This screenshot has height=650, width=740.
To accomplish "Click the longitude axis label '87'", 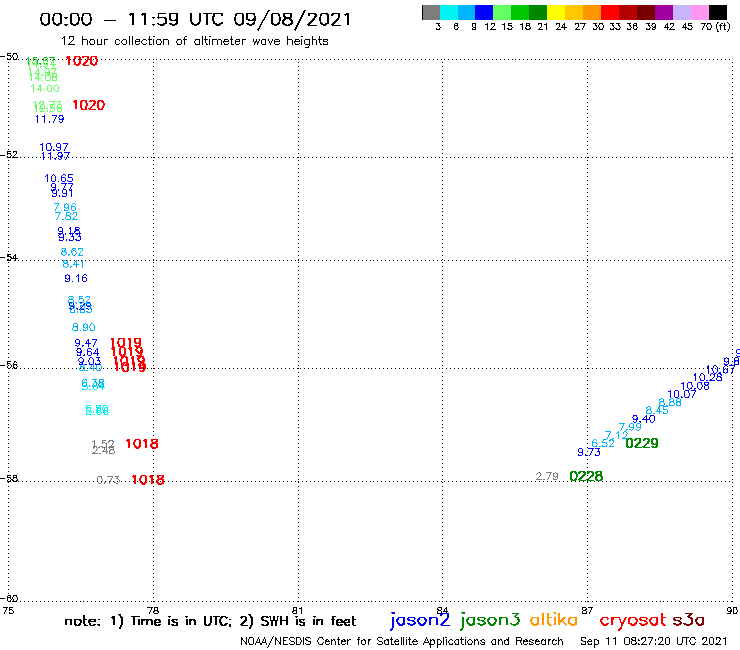I will click(587, 610).
